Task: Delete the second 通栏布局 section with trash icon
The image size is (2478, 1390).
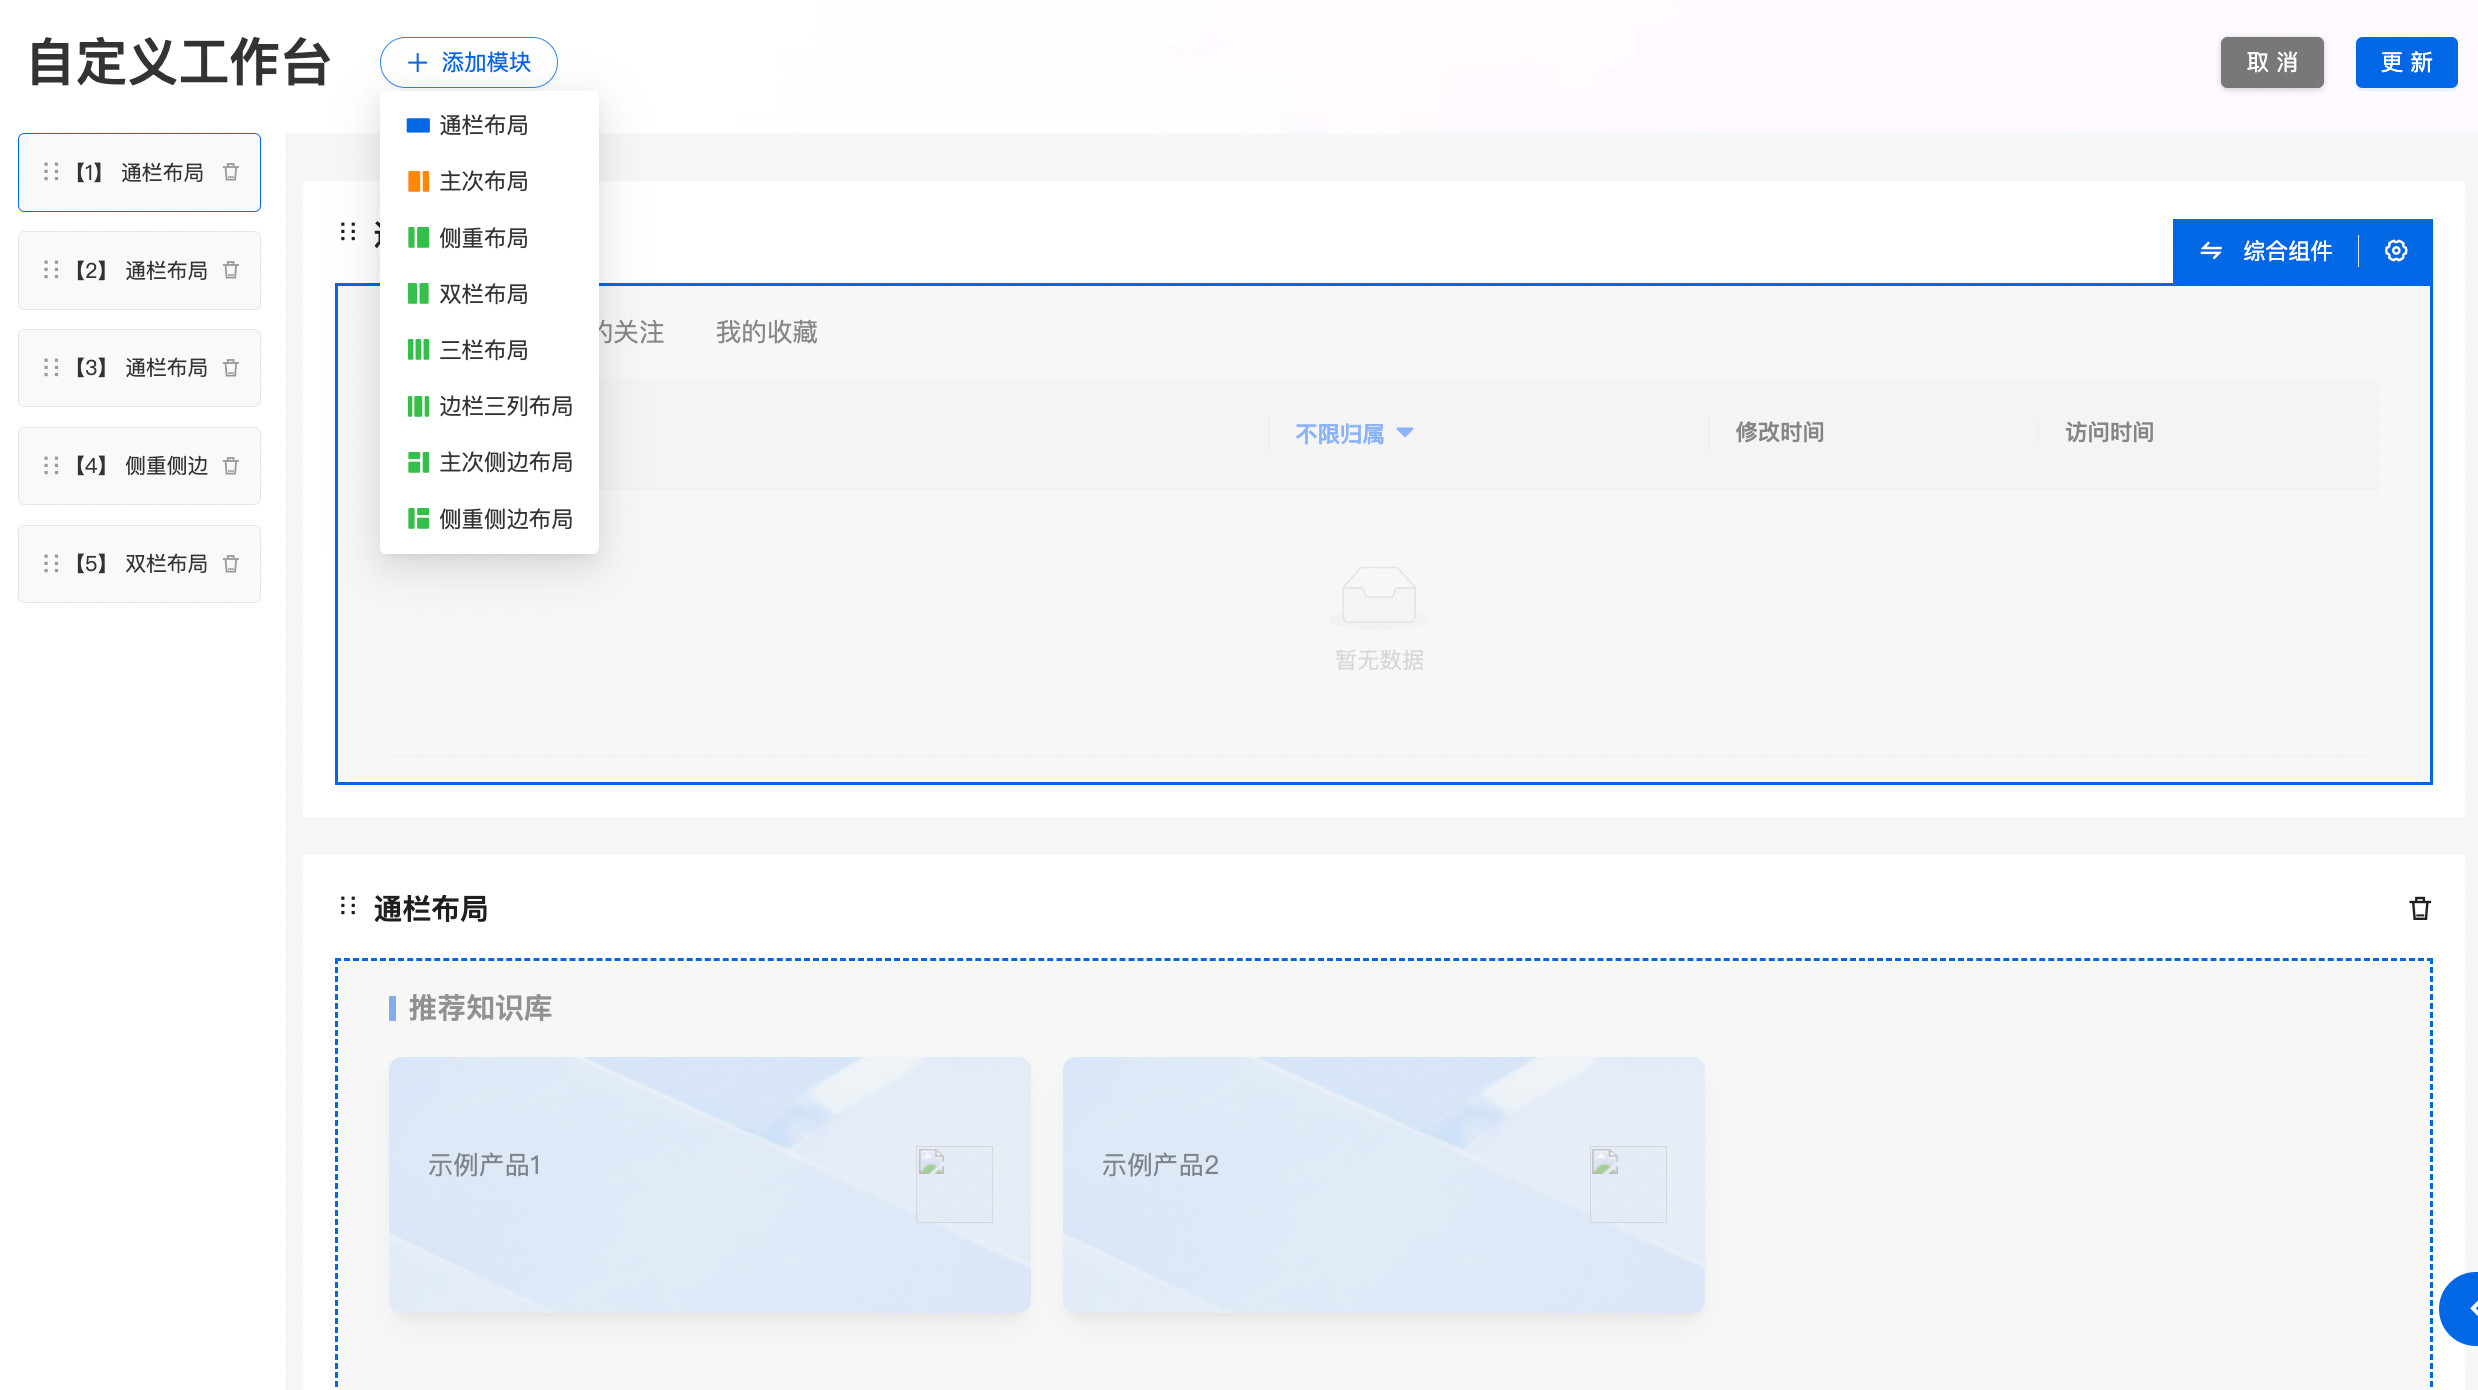Action: pos(2420,908)
